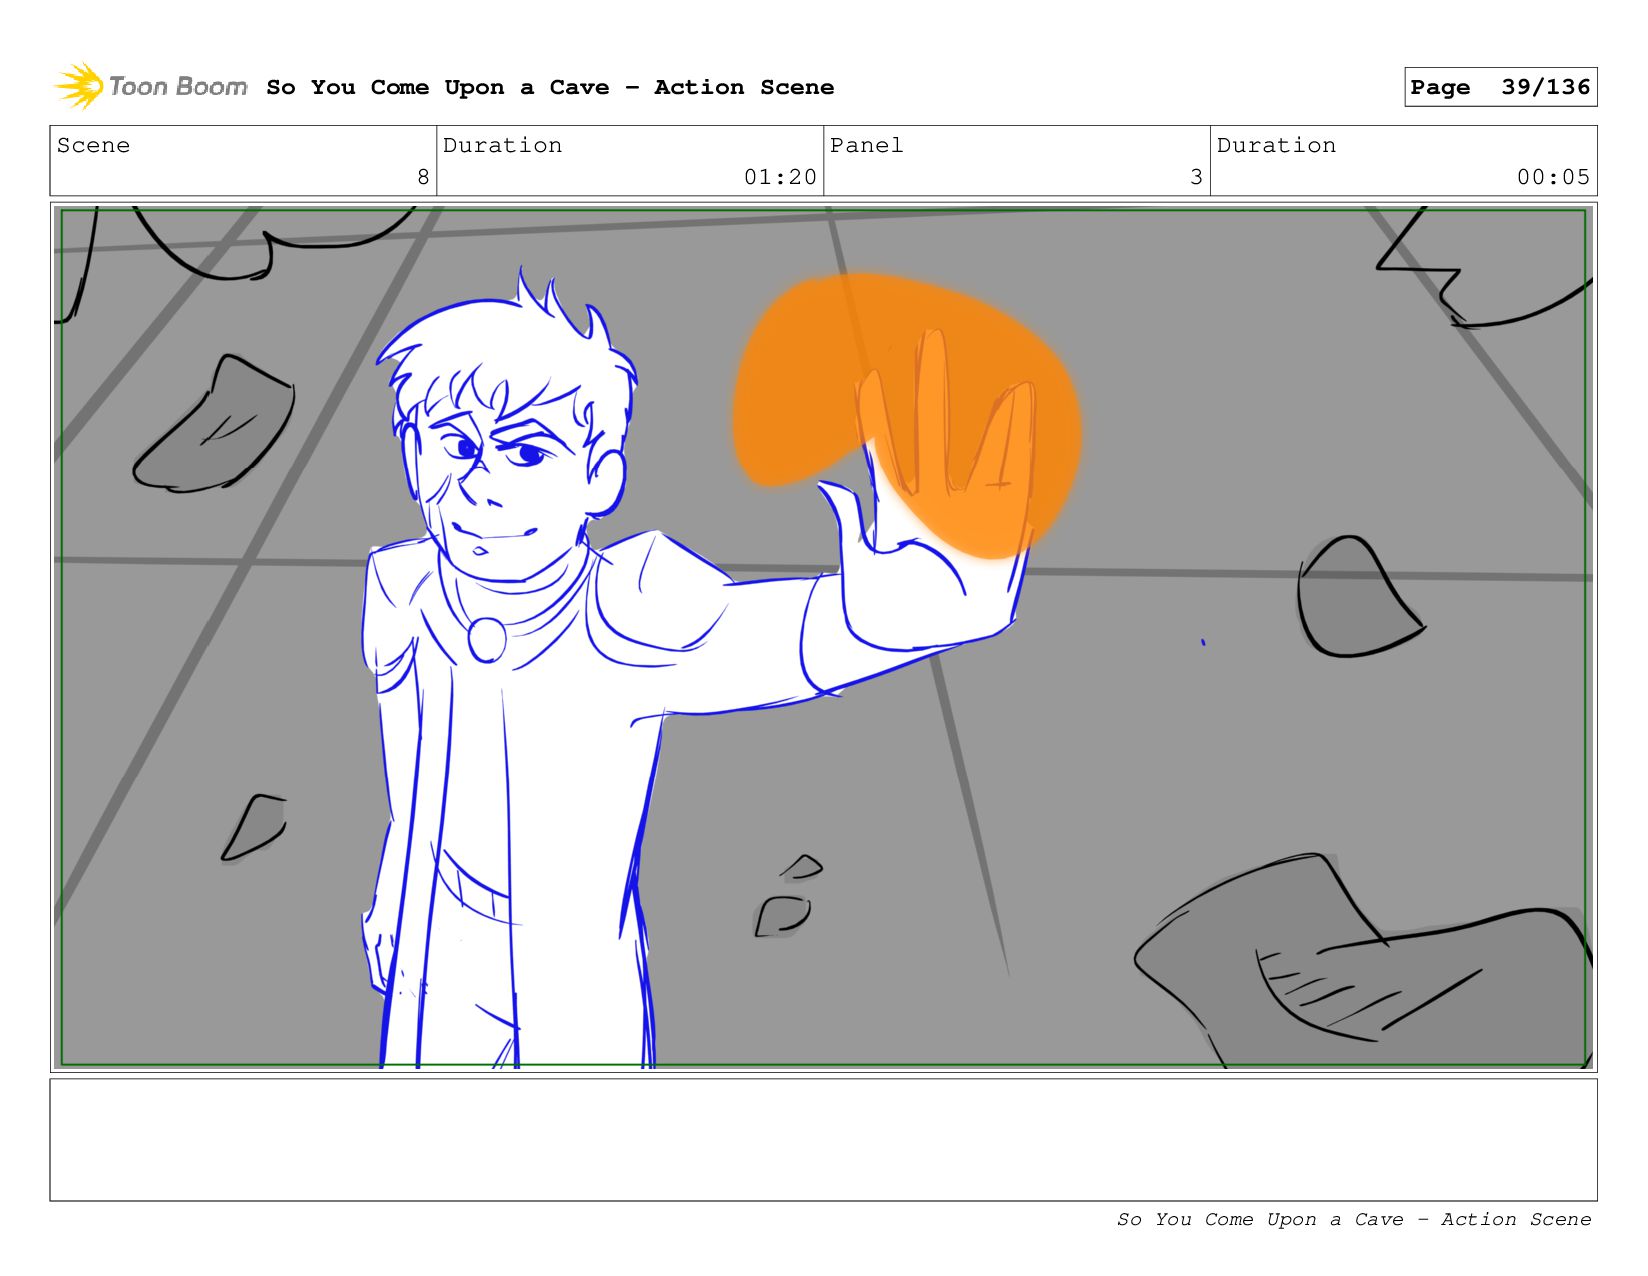The width and height of the screenshot is (1648, 1276).
Task: Click the scene number '8'
Action: point(423,177)
